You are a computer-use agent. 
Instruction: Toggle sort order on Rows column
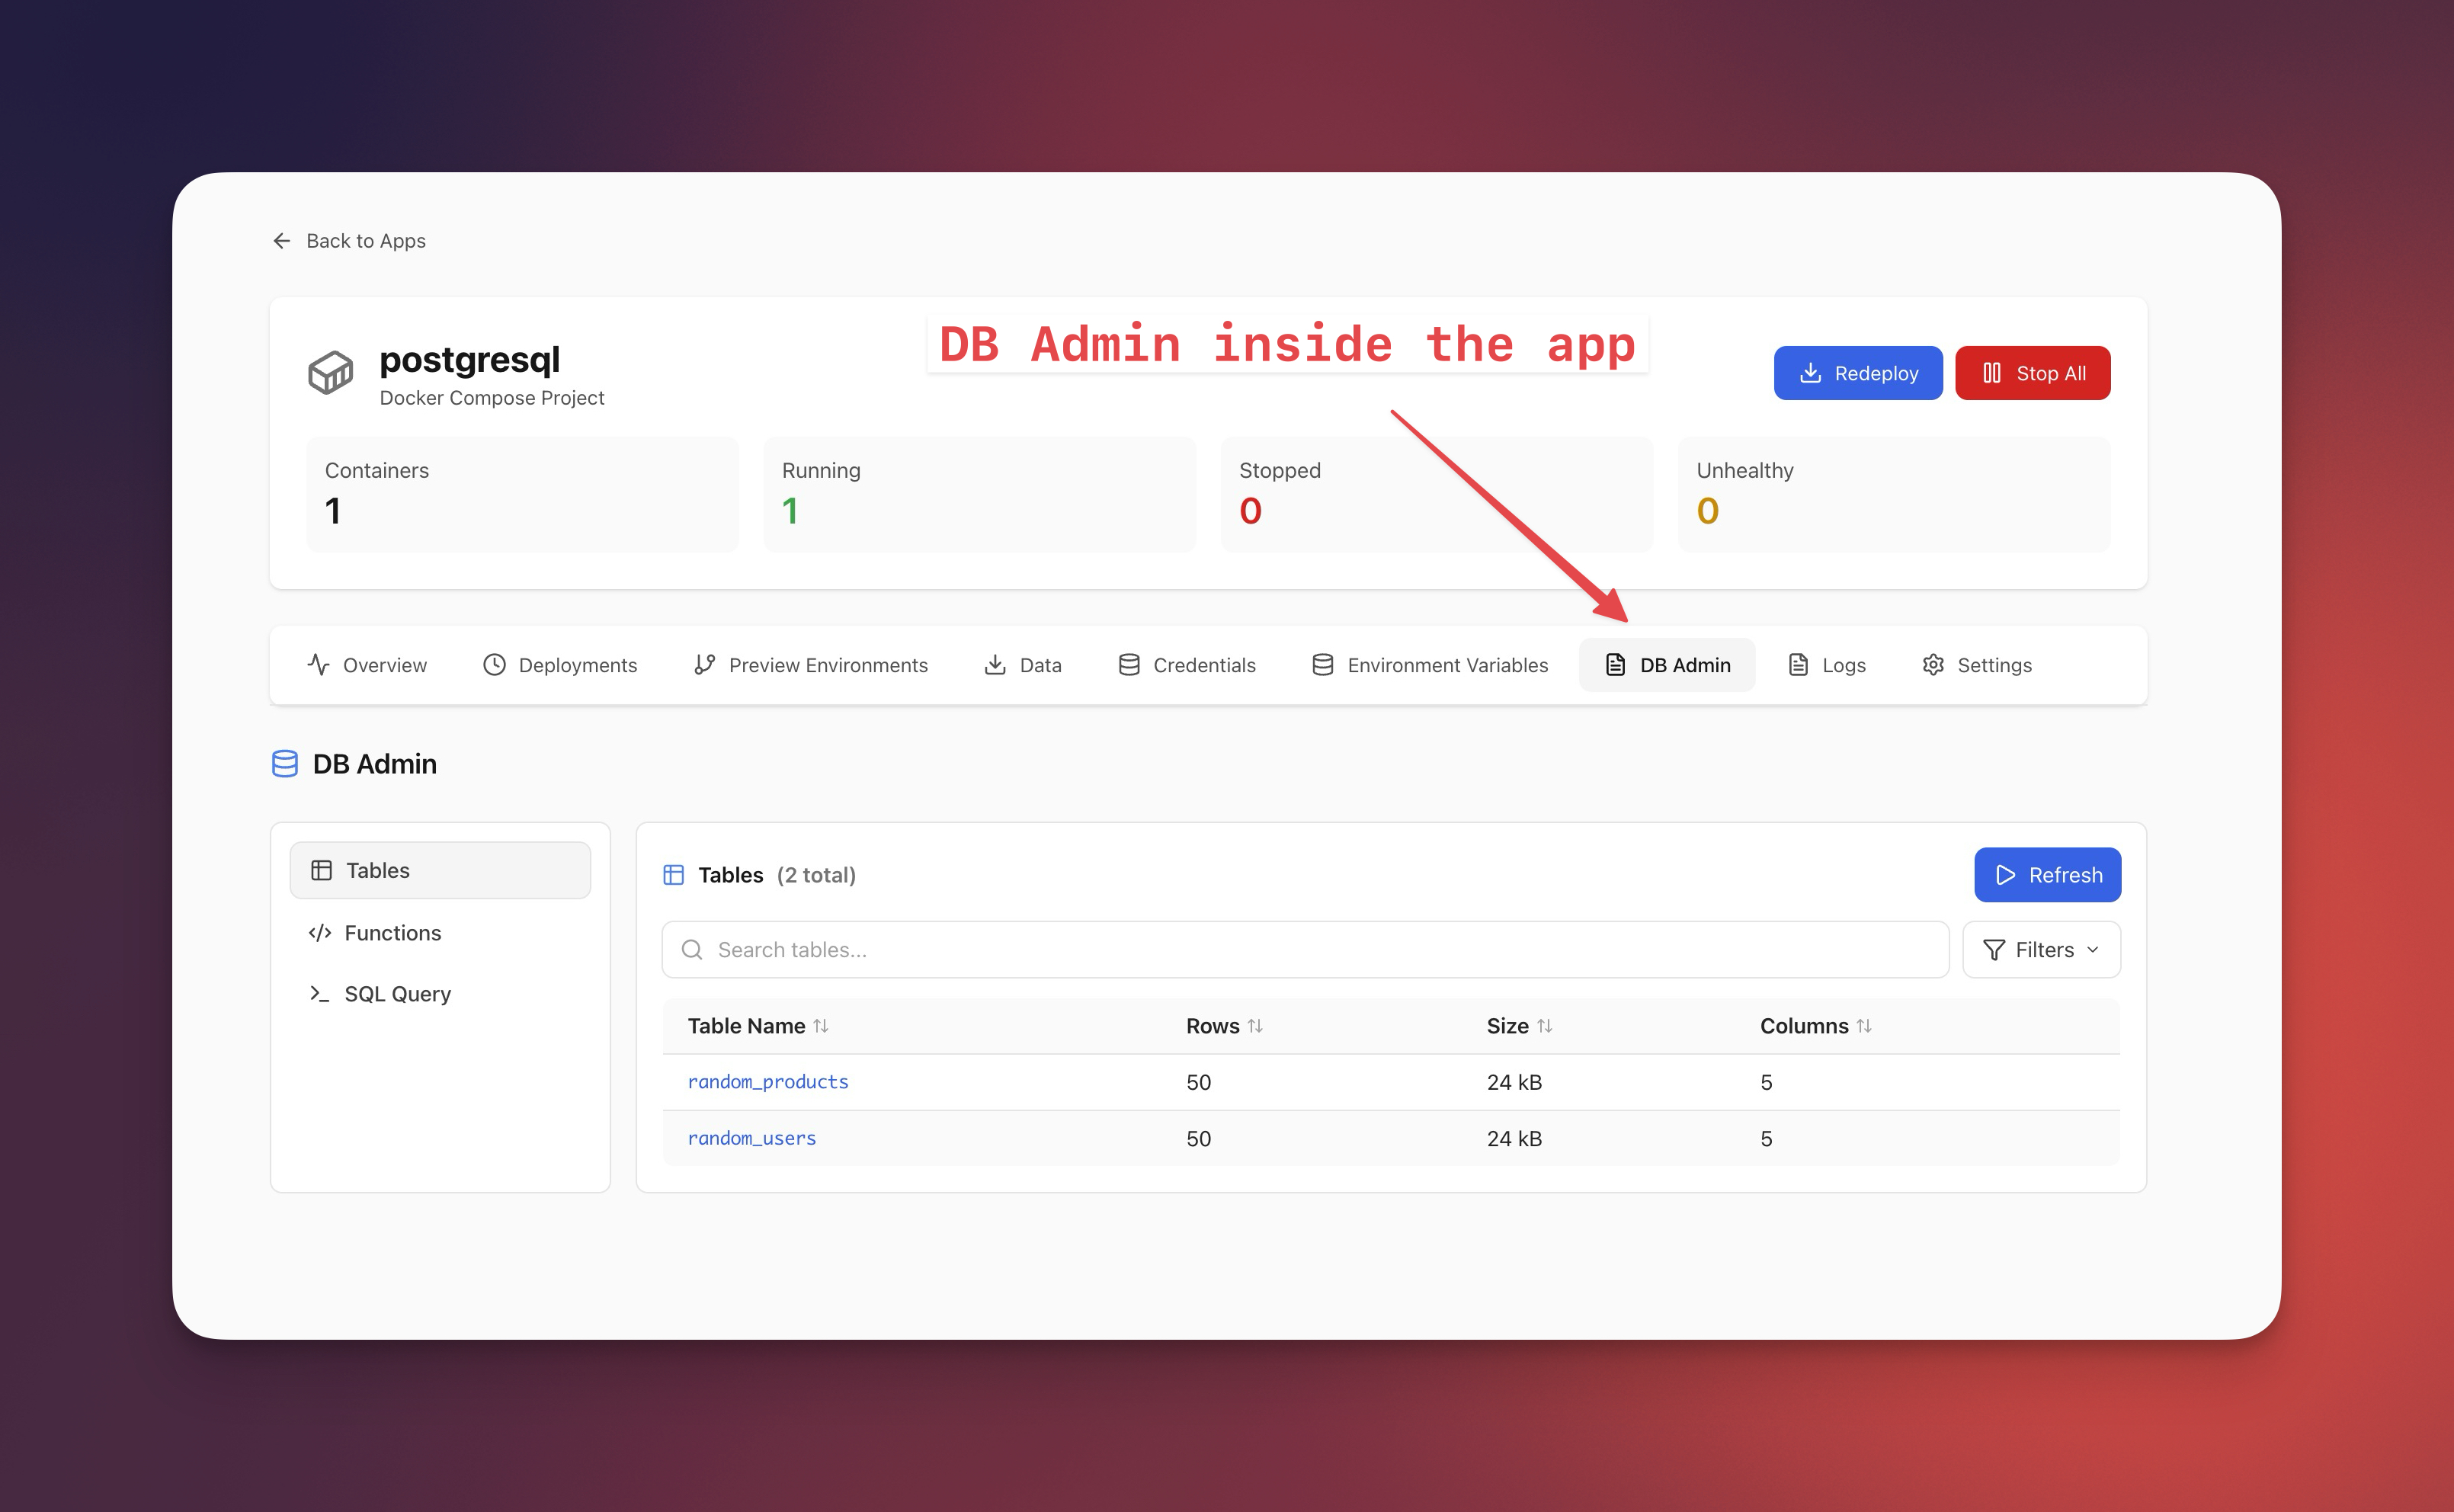tap(1255, 1026)
